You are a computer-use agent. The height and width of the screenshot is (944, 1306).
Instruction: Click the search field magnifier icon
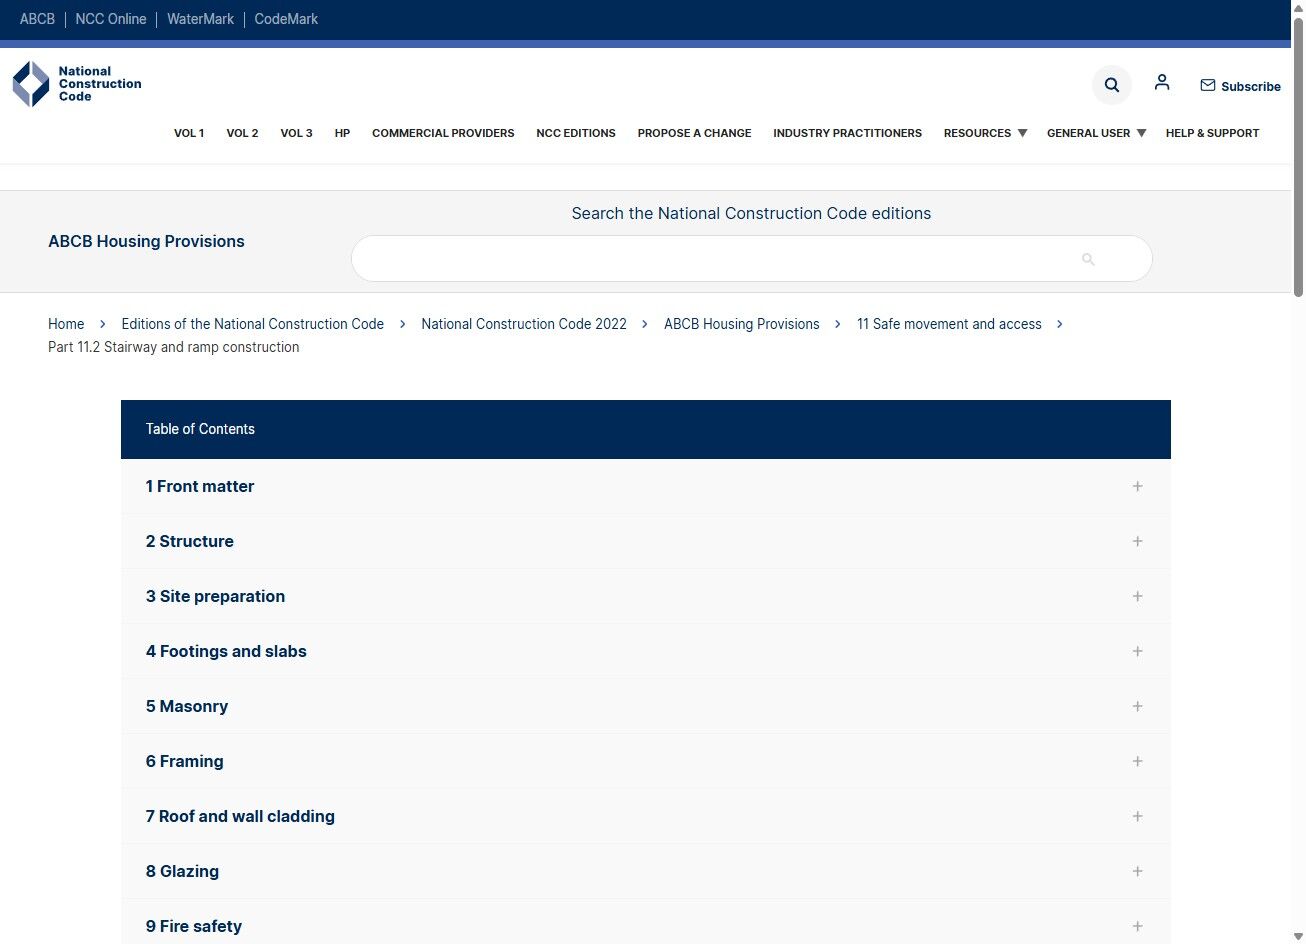coord(1088,259)
